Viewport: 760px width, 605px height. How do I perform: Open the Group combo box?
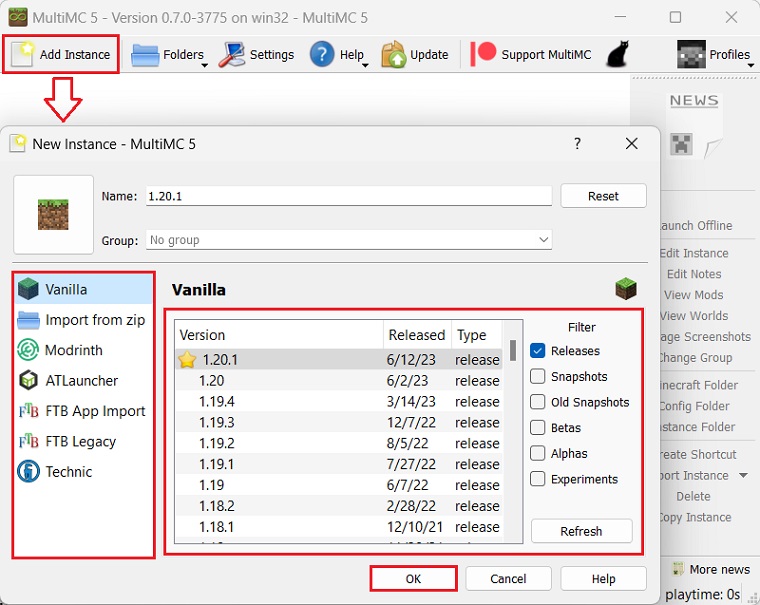349,240
